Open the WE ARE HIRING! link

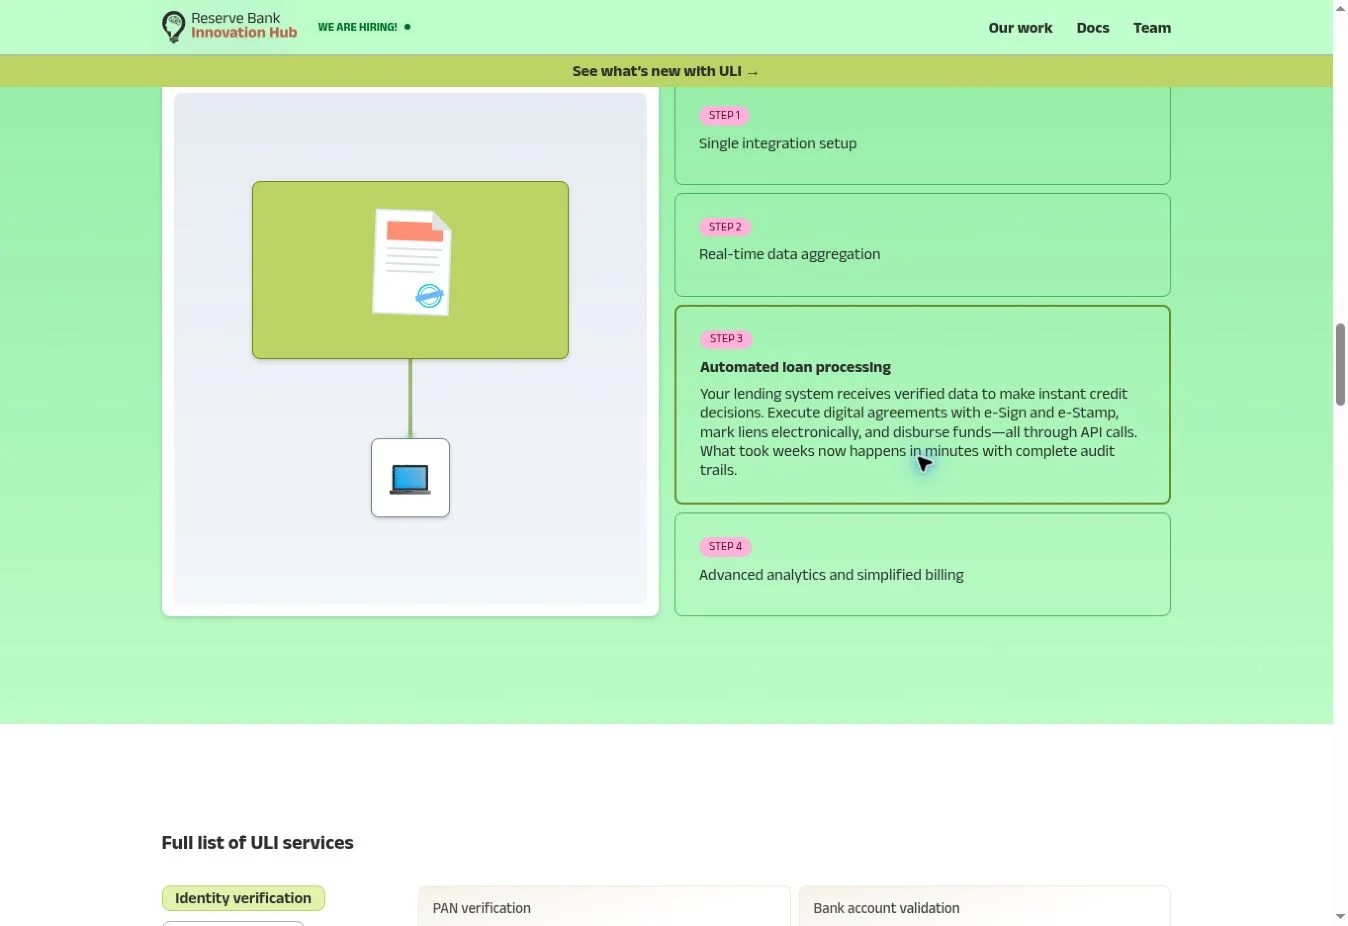point(364,27)
